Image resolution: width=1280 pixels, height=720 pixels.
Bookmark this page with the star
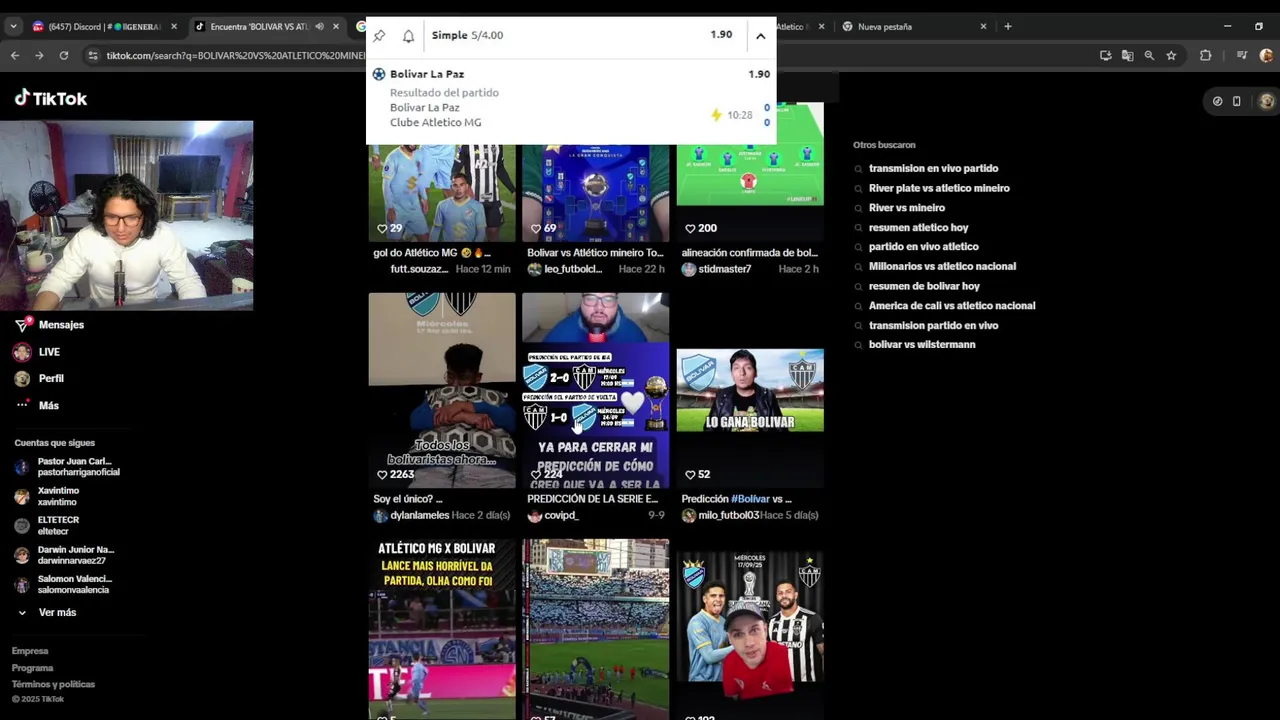click(1171, 56)
